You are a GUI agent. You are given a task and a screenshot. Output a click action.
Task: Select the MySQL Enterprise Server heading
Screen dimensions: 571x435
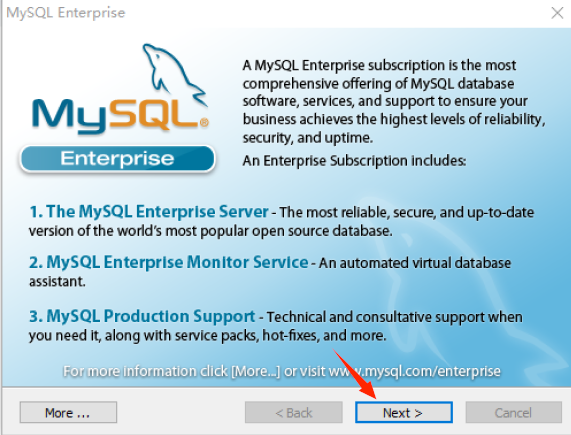click(x=149, y=211)
